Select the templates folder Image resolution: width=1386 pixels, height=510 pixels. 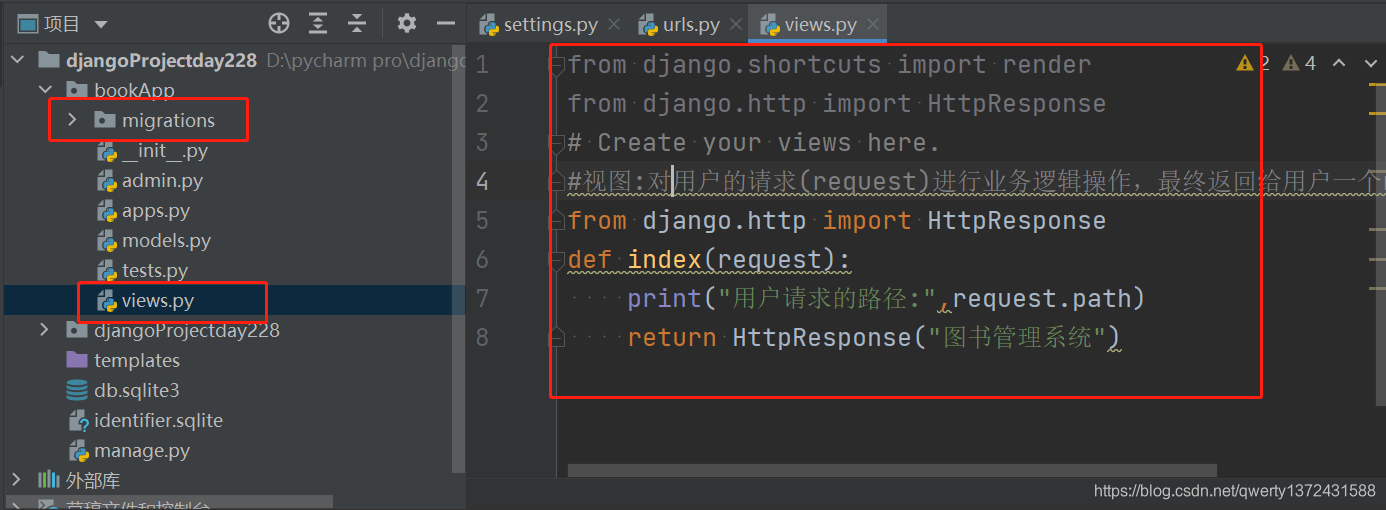coord(137,360)
